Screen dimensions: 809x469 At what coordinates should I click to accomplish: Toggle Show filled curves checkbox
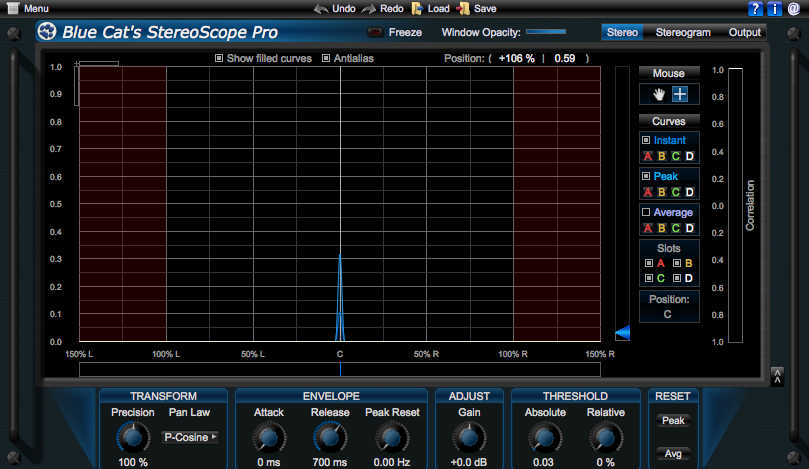[x=219, y=58]
